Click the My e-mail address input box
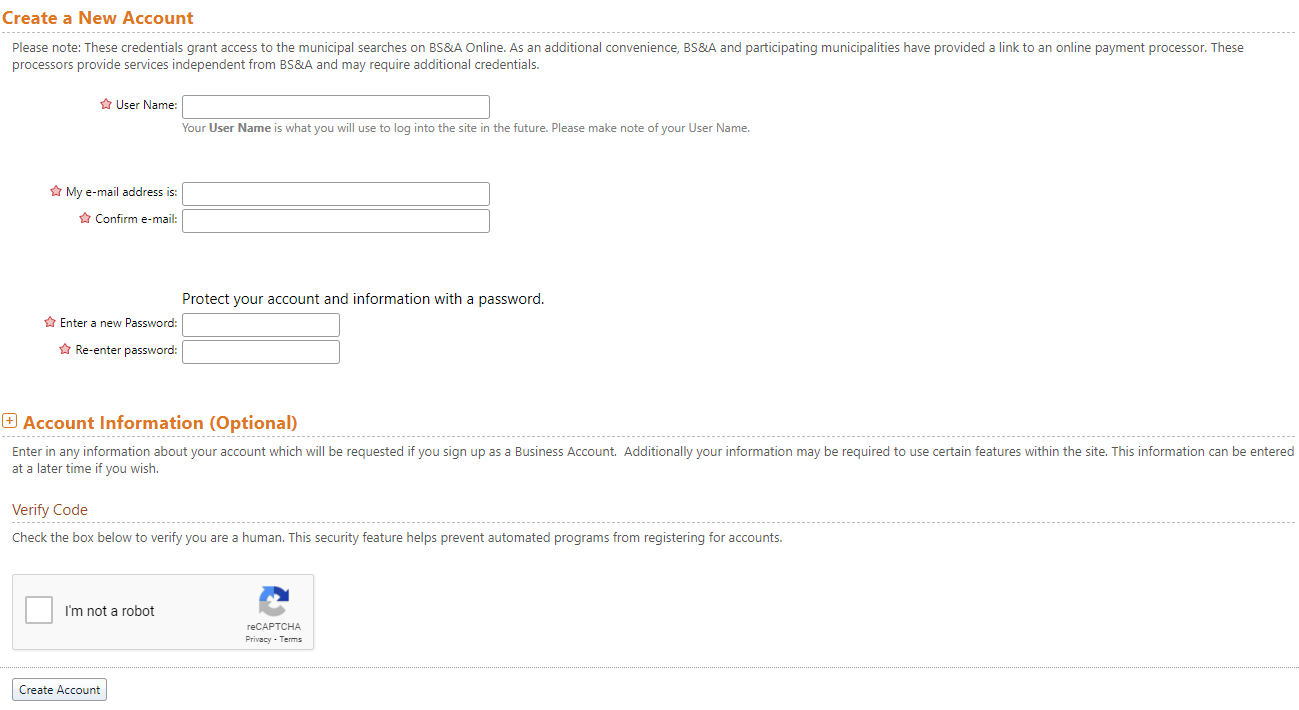This screenshot has width=1299, height=710. coord(335,193)
